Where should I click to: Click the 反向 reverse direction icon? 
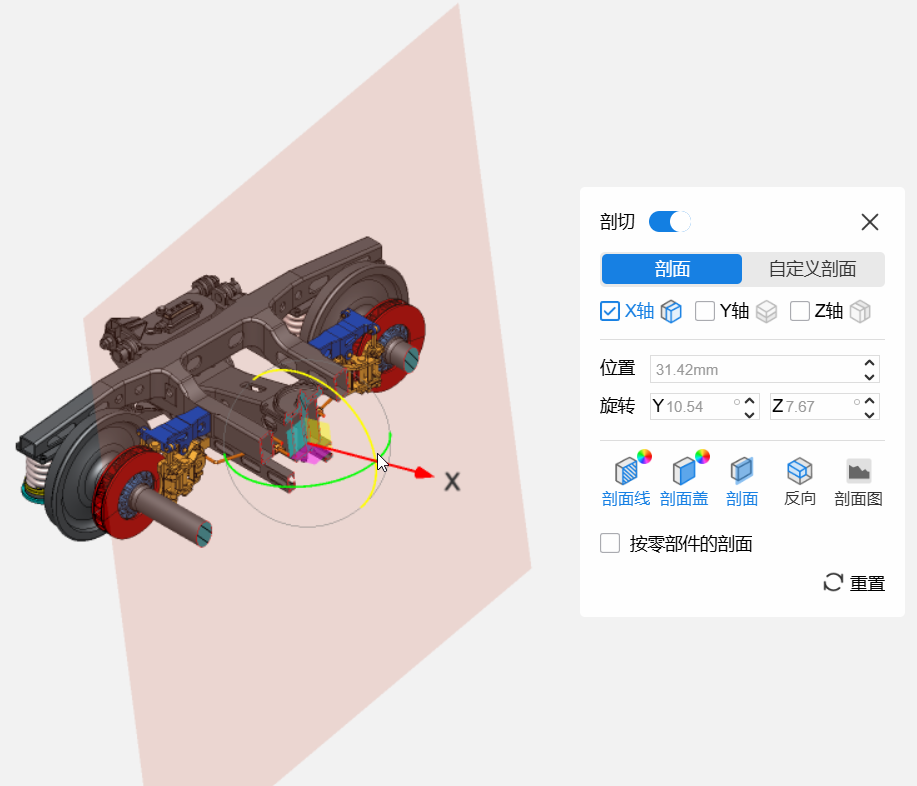point(799,470)
